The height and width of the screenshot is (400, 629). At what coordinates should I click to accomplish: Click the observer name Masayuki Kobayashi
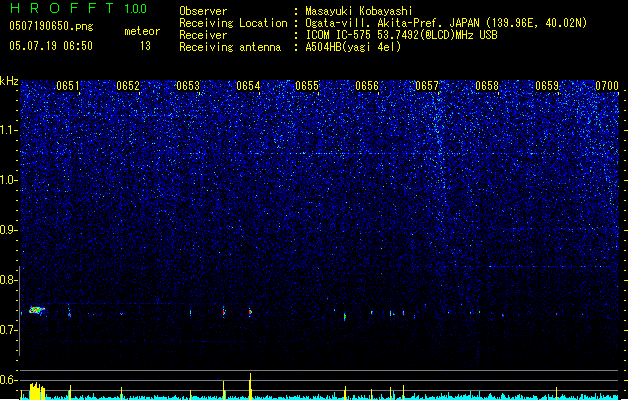click(359, 11)
